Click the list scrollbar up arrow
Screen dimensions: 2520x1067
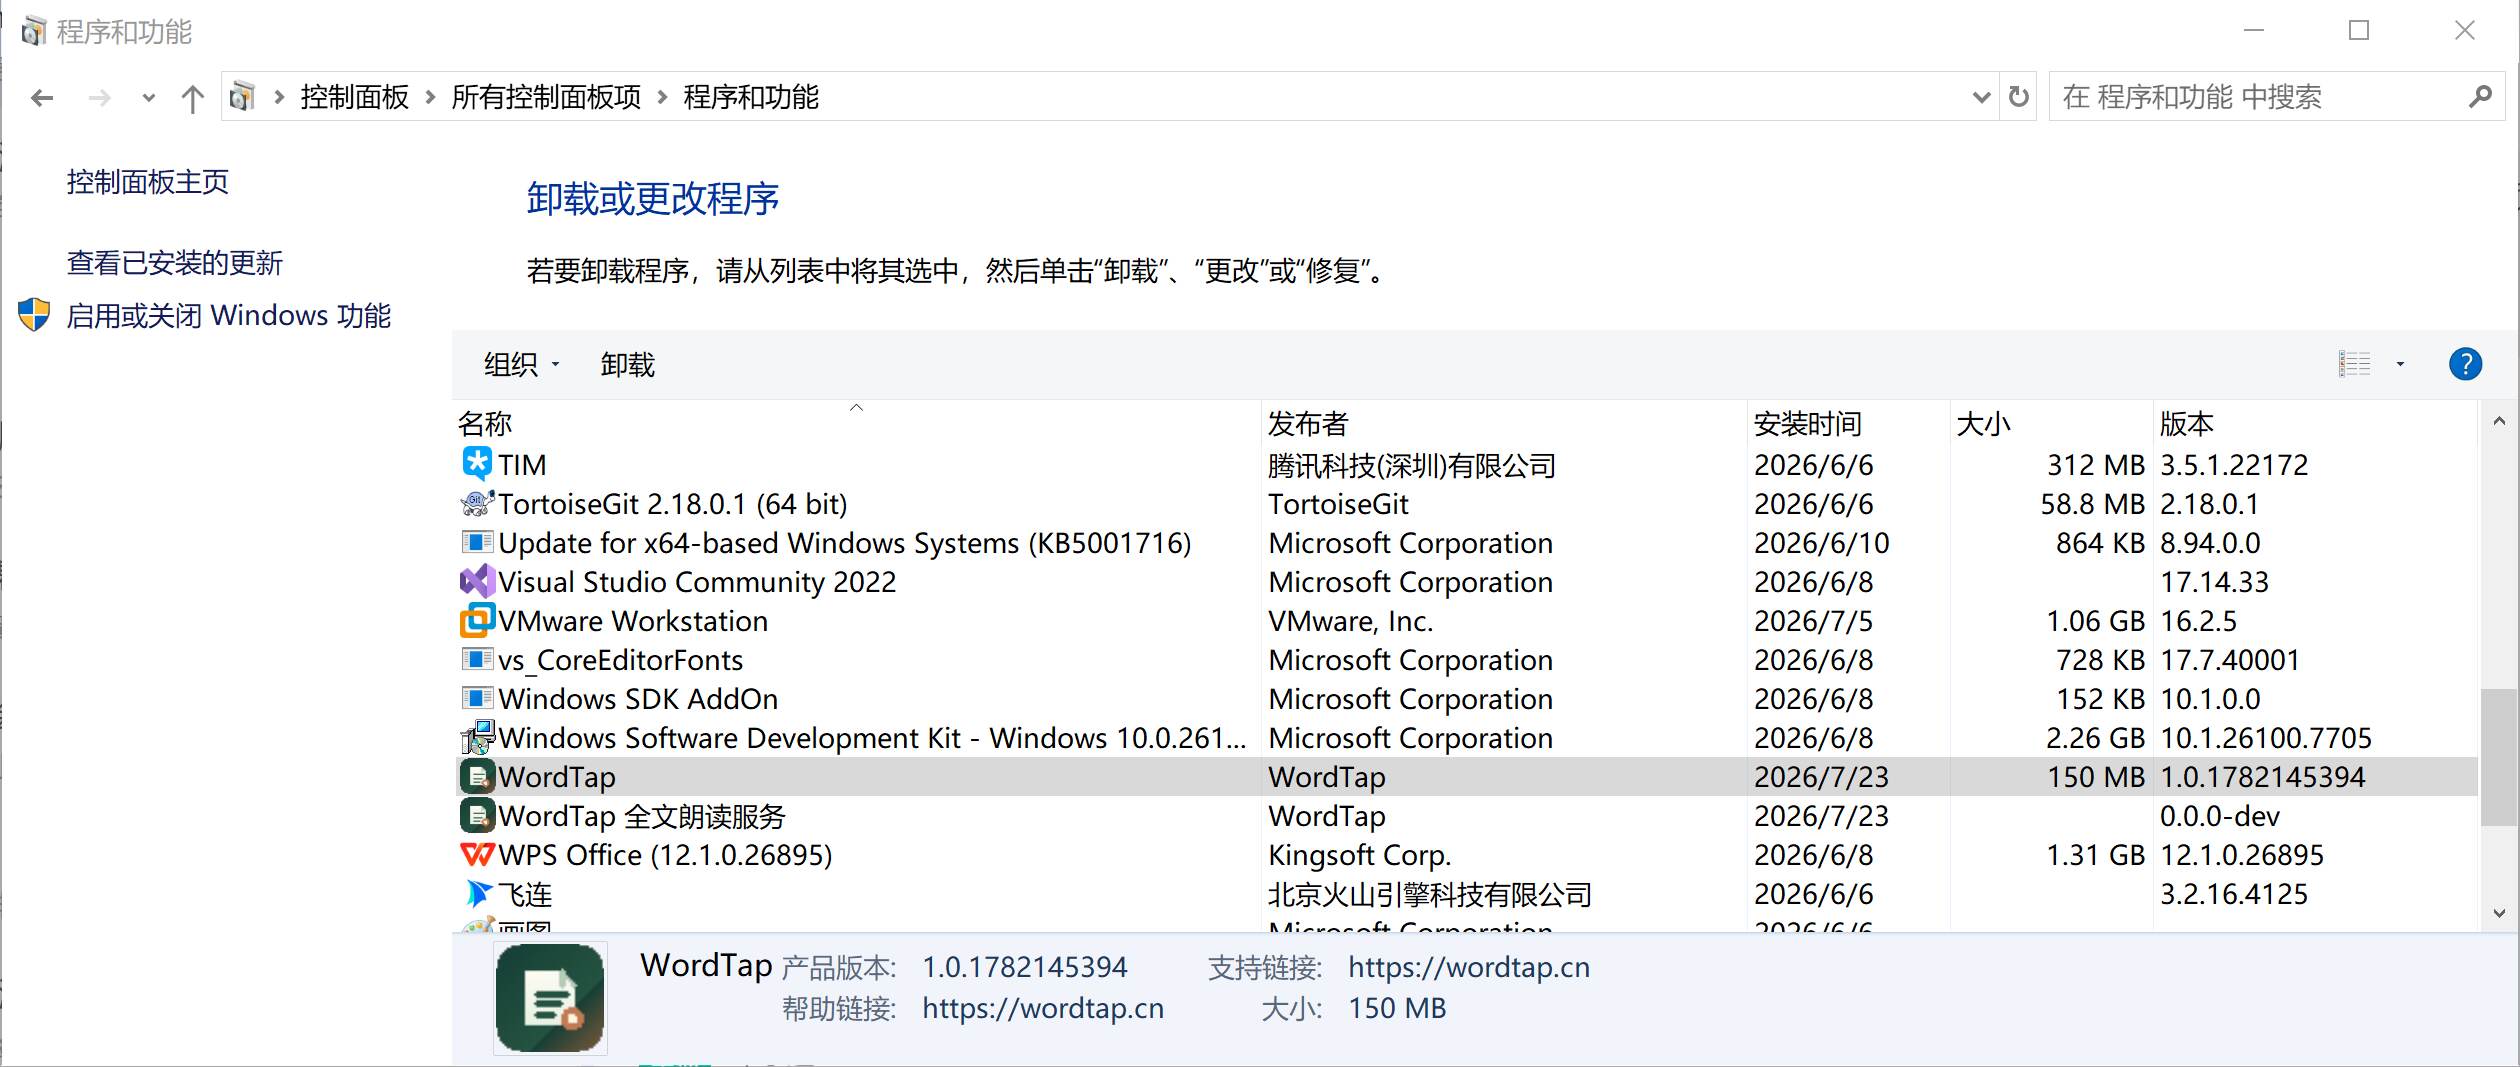coord(2499,422)
